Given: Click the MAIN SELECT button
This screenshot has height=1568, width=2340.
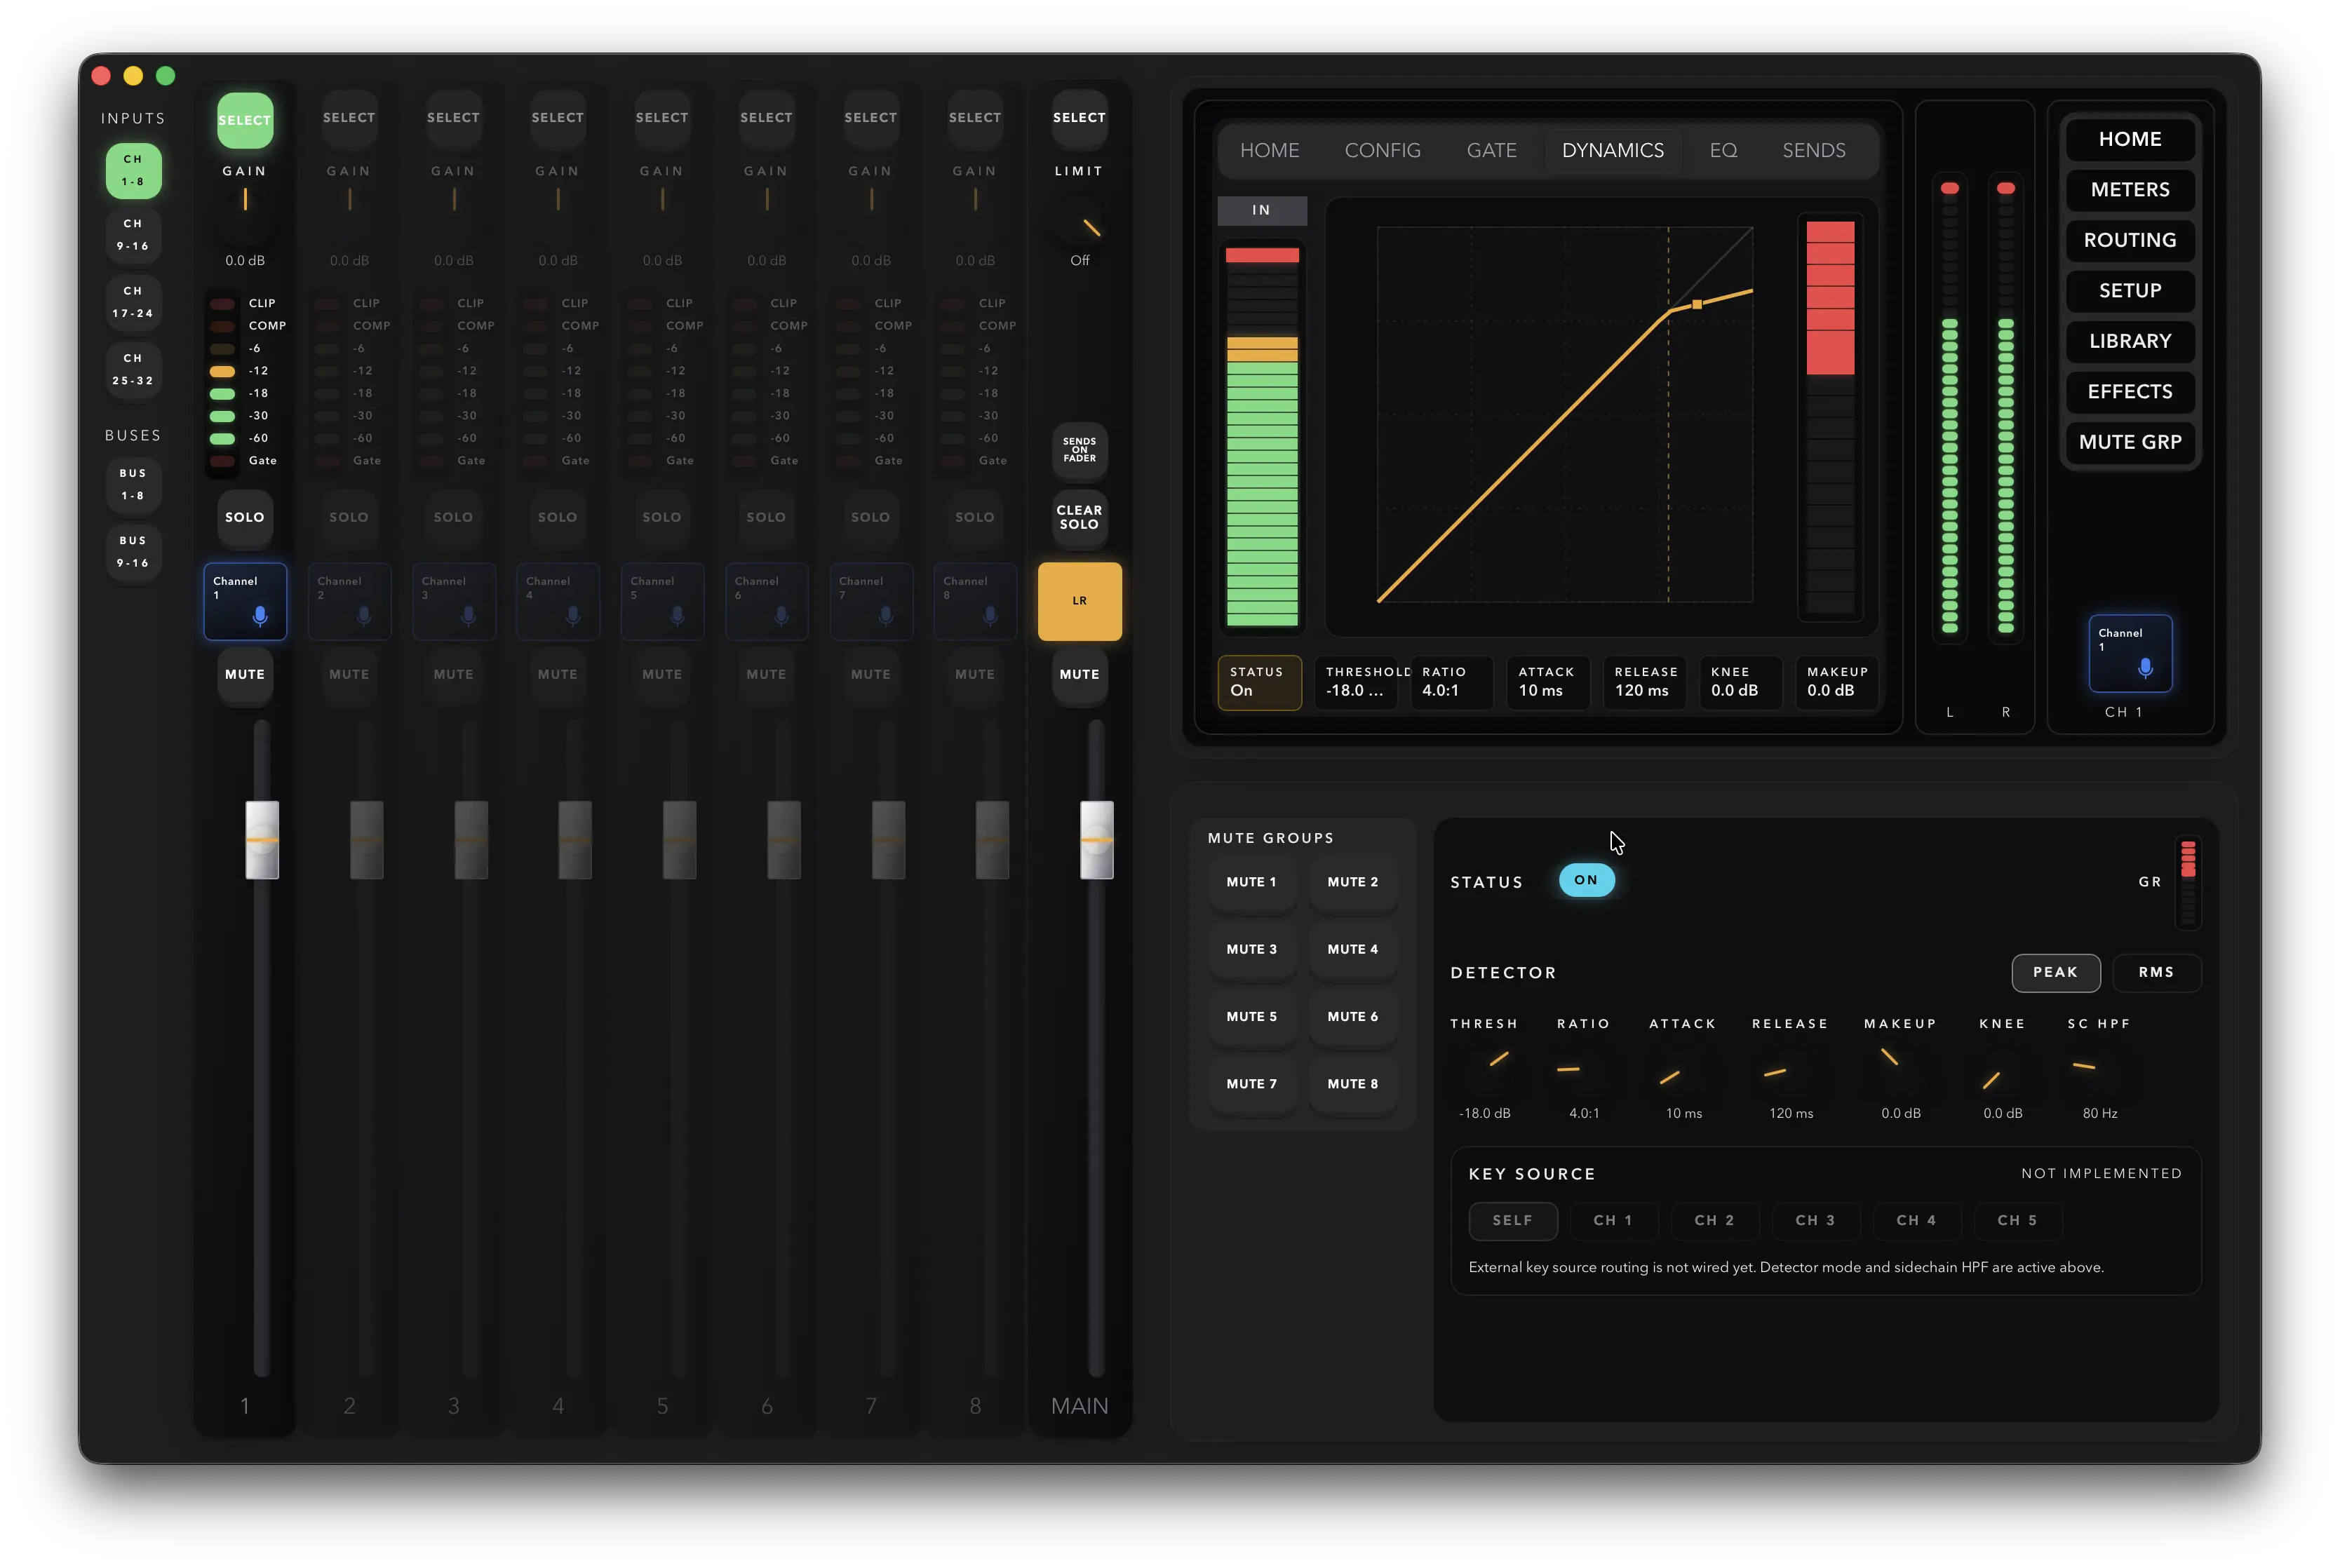Looking at the screenshot, I should coord(1079,118).
